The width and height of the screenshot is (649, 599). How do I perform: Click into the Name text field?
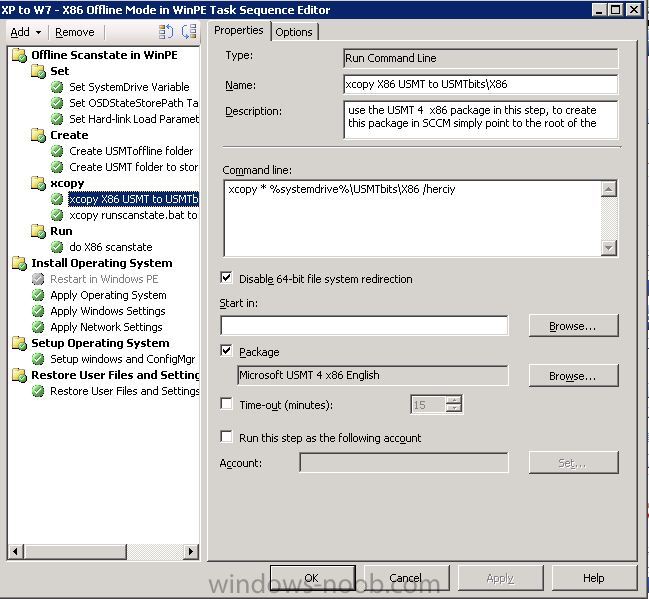pos(481,84)
